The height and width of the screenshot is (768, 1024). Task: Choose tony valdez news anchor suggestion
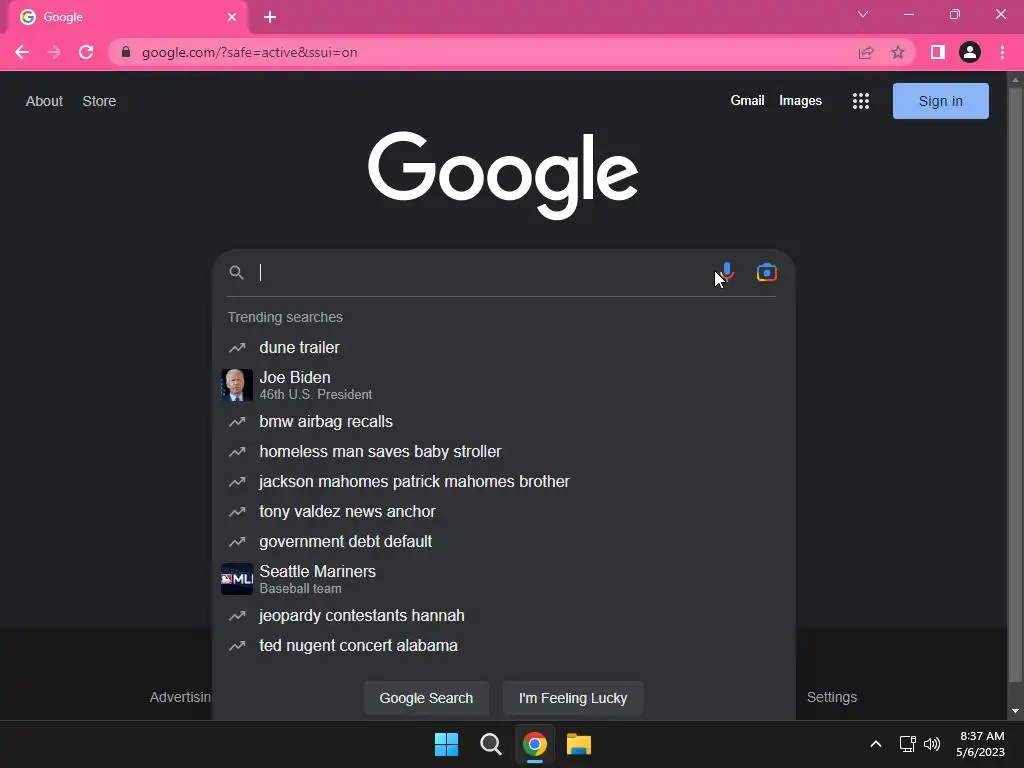[x=504, y=512]
